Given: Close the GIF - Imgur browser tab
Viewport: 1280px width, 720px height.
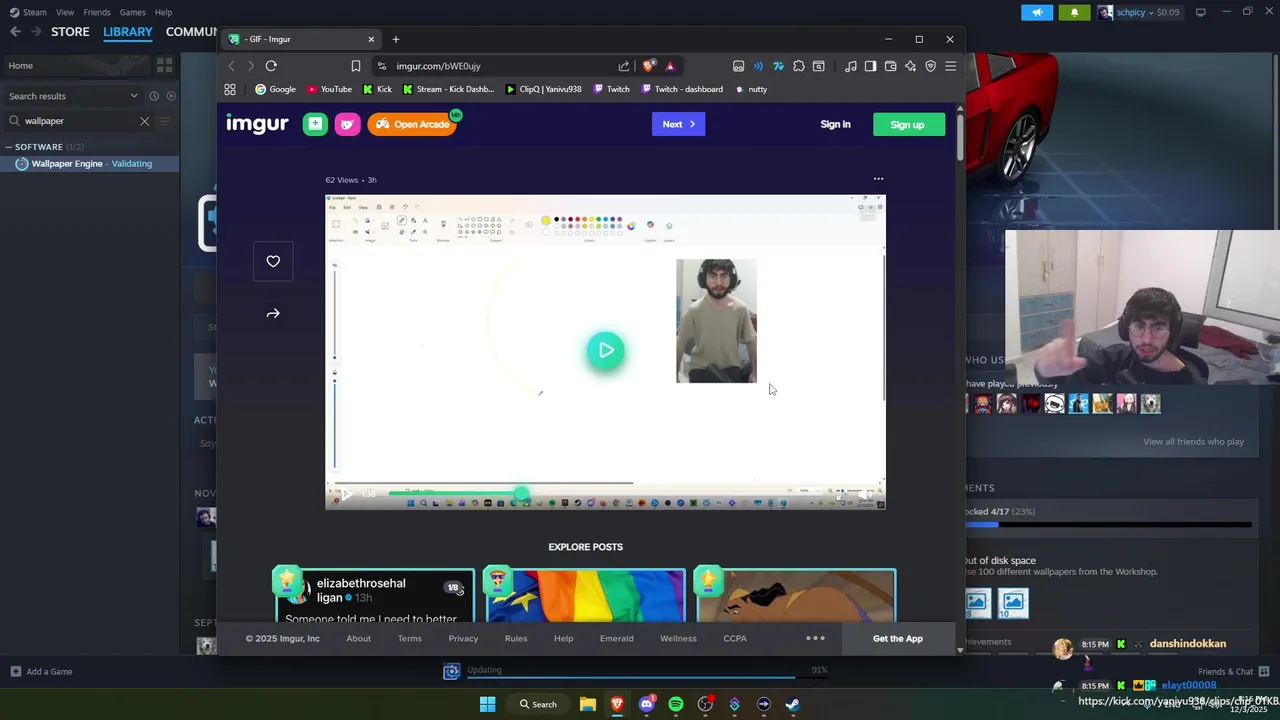Looking at the screenshot, I should pyautogui.click(x=371, y=39).
